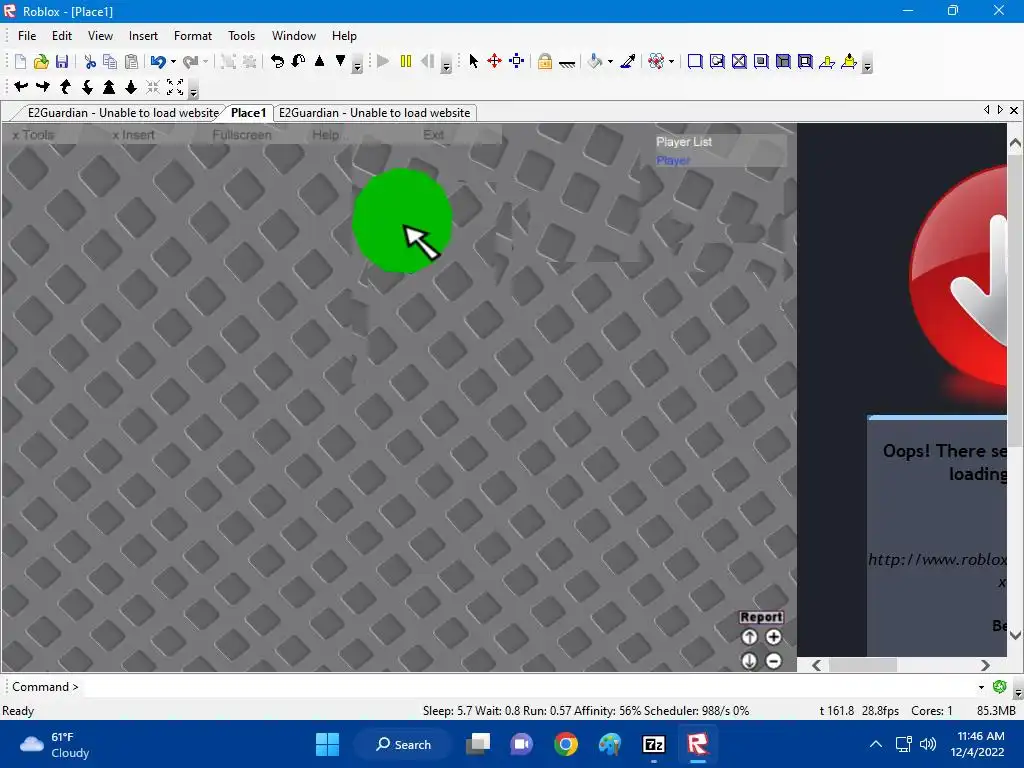Paste from the clipboard icon
Viewport: 1024px width, 768px height.
pyautogui.click(x=131, y=61)
